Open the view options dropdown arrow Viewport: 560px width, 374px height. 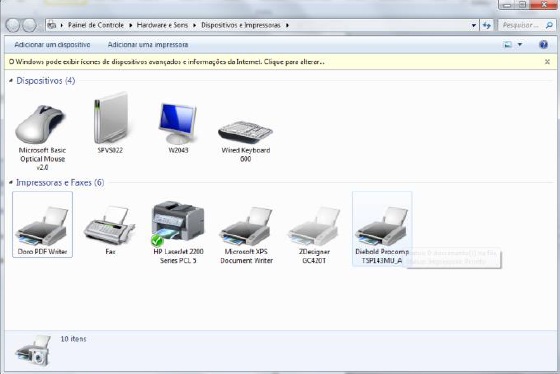(x=520, y=45)
